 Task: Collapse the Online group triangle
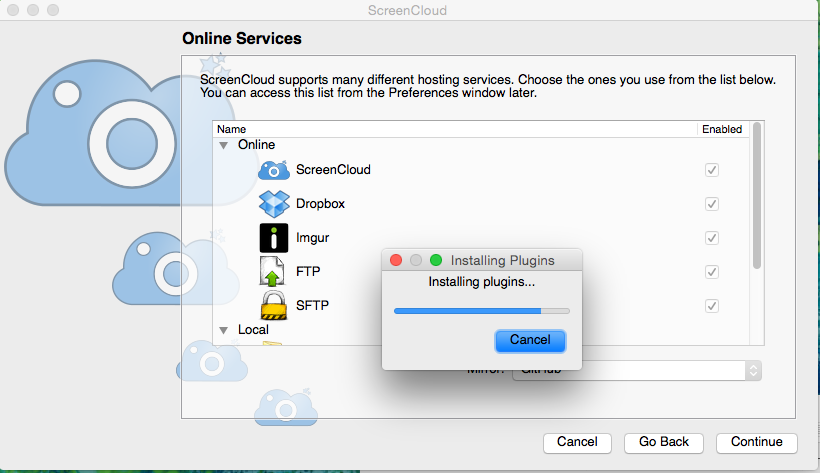pyautogui.click(x=223, y=145)
